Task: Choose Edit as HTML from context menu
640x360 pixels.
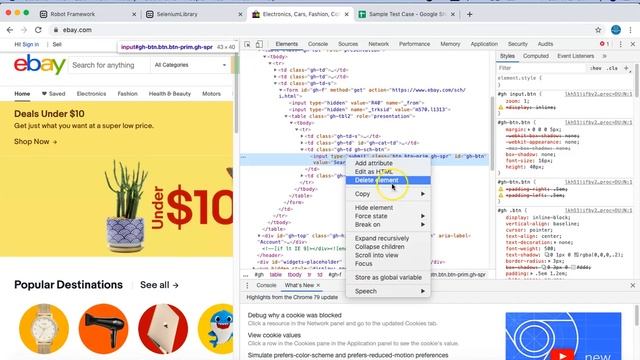Action: pos(388,172)
